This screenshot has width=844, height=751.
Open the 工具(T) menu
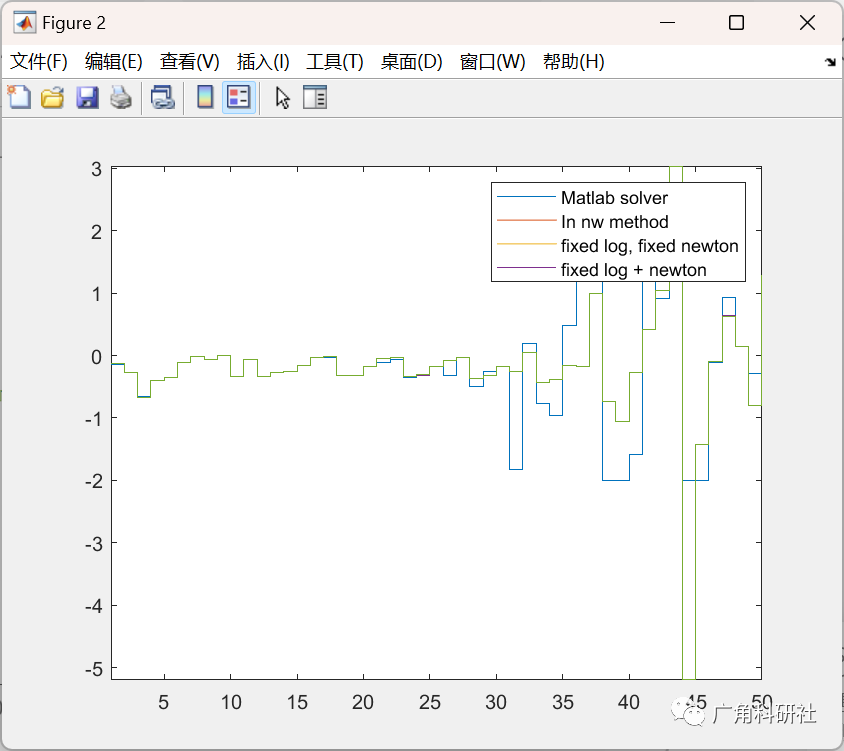(x=335, y=61)
